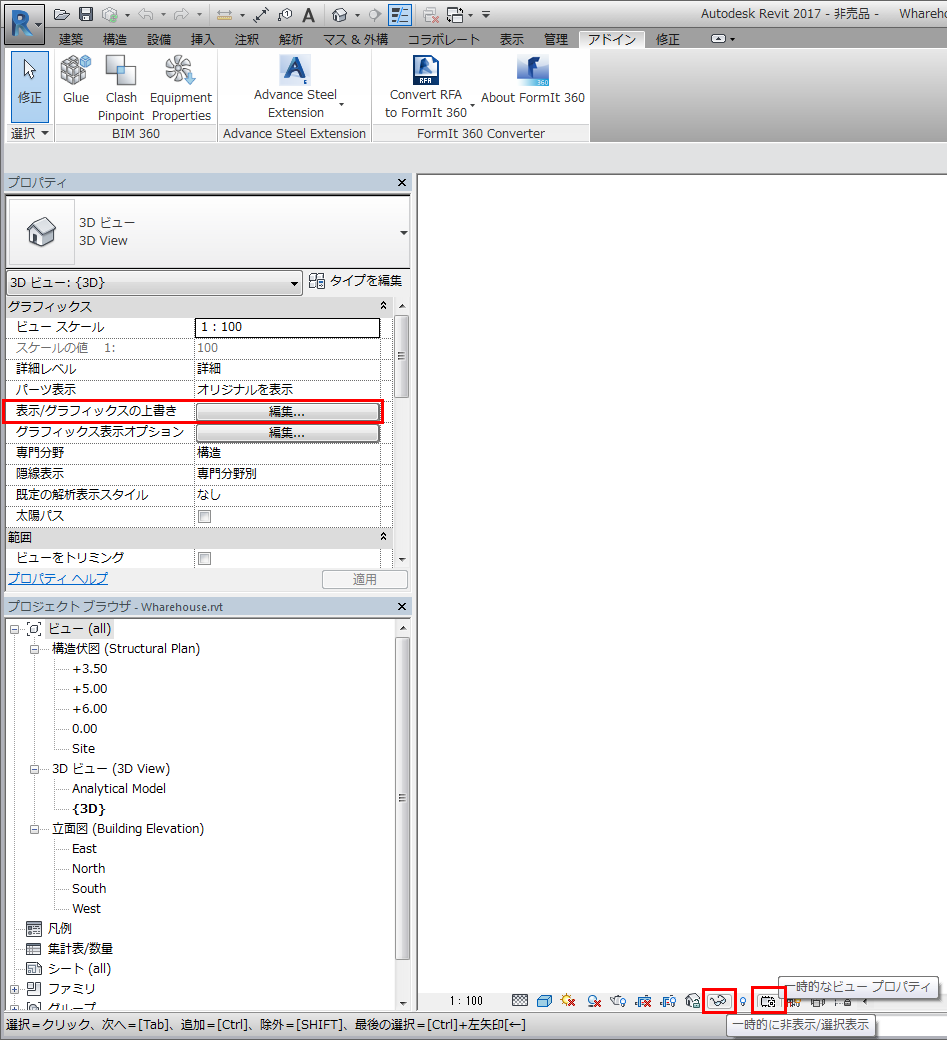The image size is (947, 1040).
Task: Click the Reveal Hidden Elements lightbulb icon
Action: 743,1002
